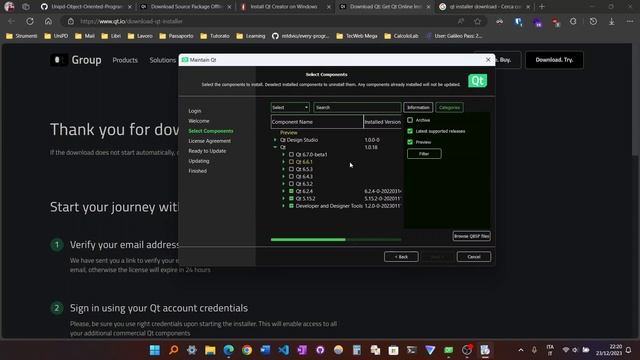Click the Qt Group logo on webpage
Screen dimensions: 640x360
coord(76,60)
